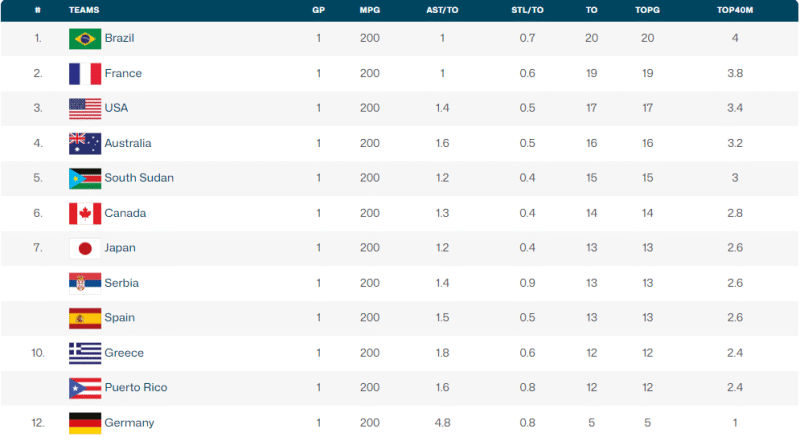The height and width of the screenshot is (441, 800).
Task: Click the Puerto Rico flag icon
Action: [85, 388]
